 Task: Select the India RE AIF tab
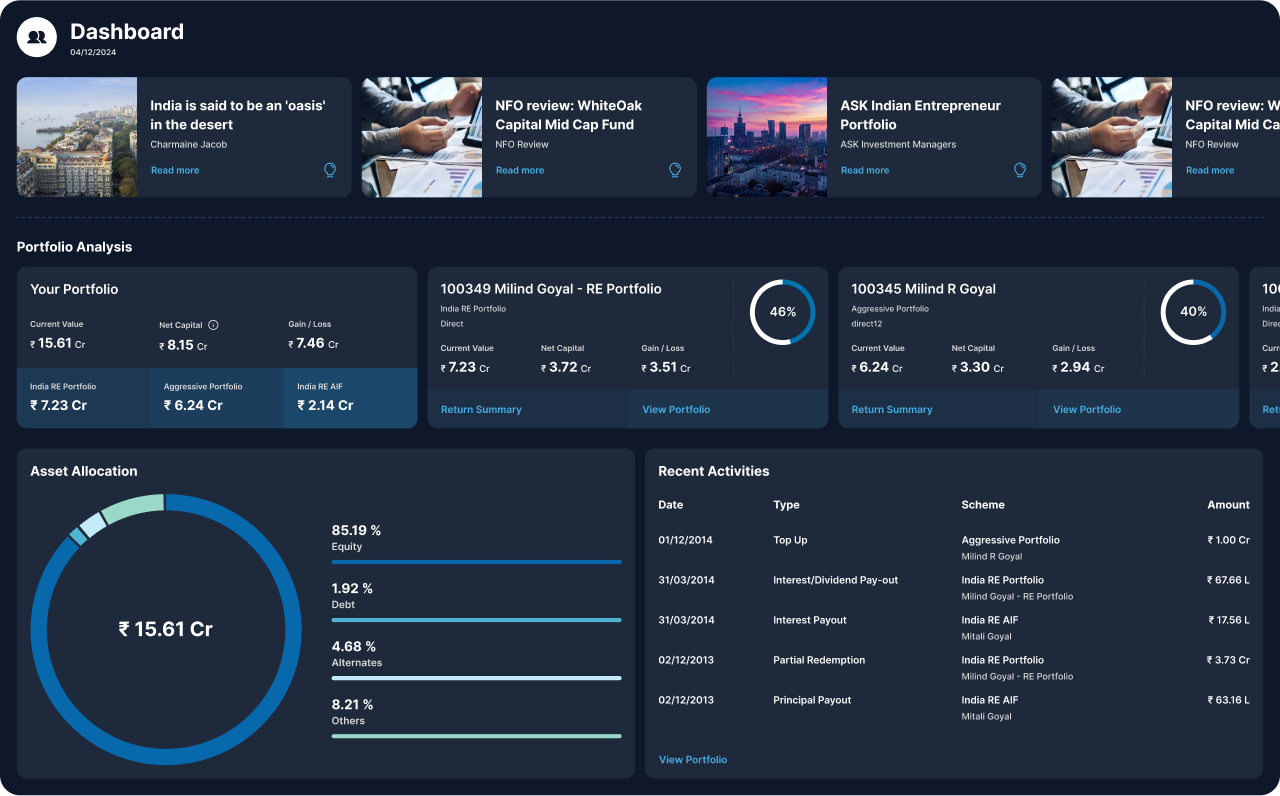(350, 397)
